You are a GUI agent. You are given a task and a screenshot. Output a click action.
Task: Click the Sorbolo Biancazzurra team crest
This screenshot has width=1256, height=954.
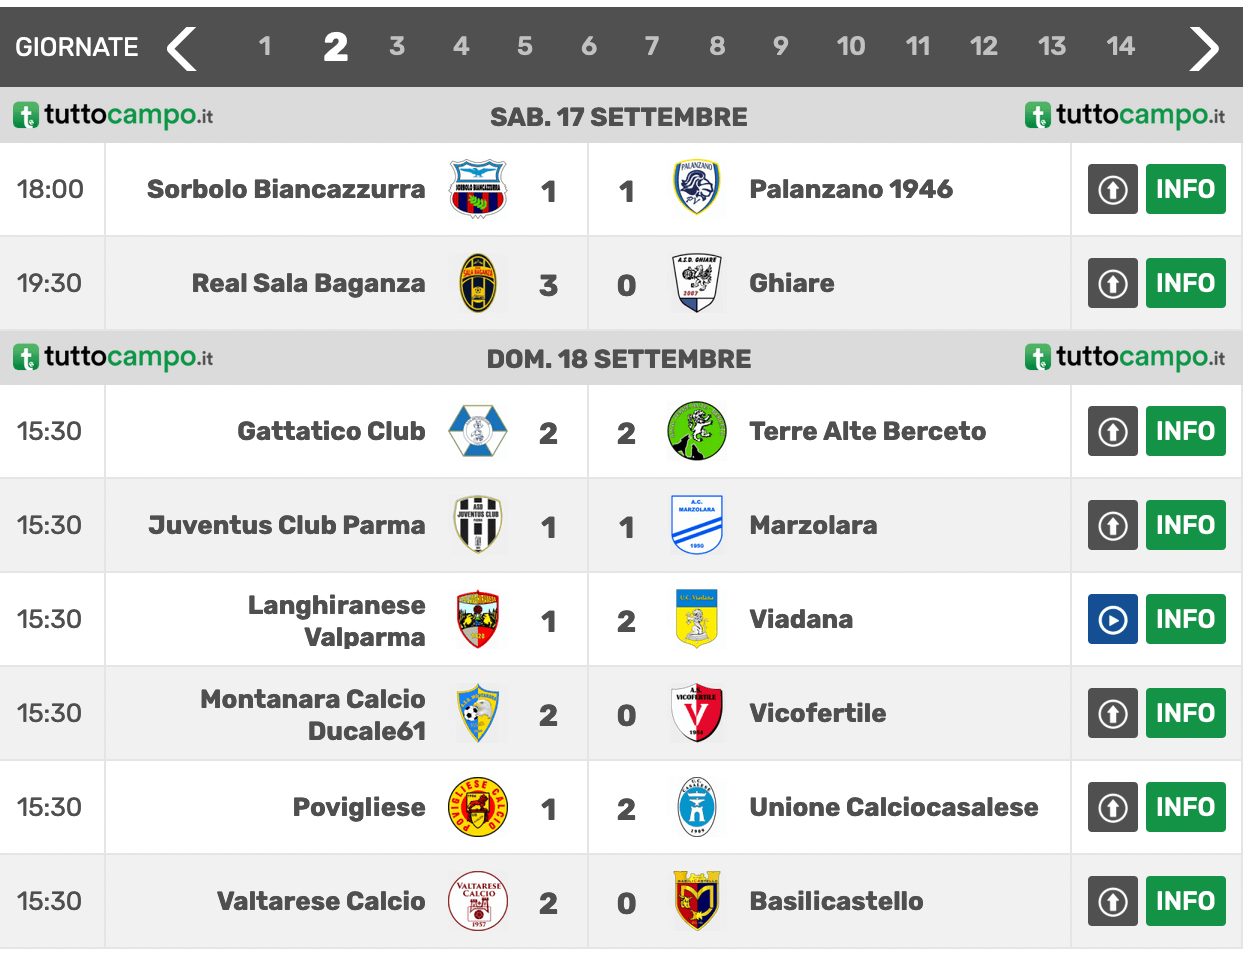coord(478,189)
